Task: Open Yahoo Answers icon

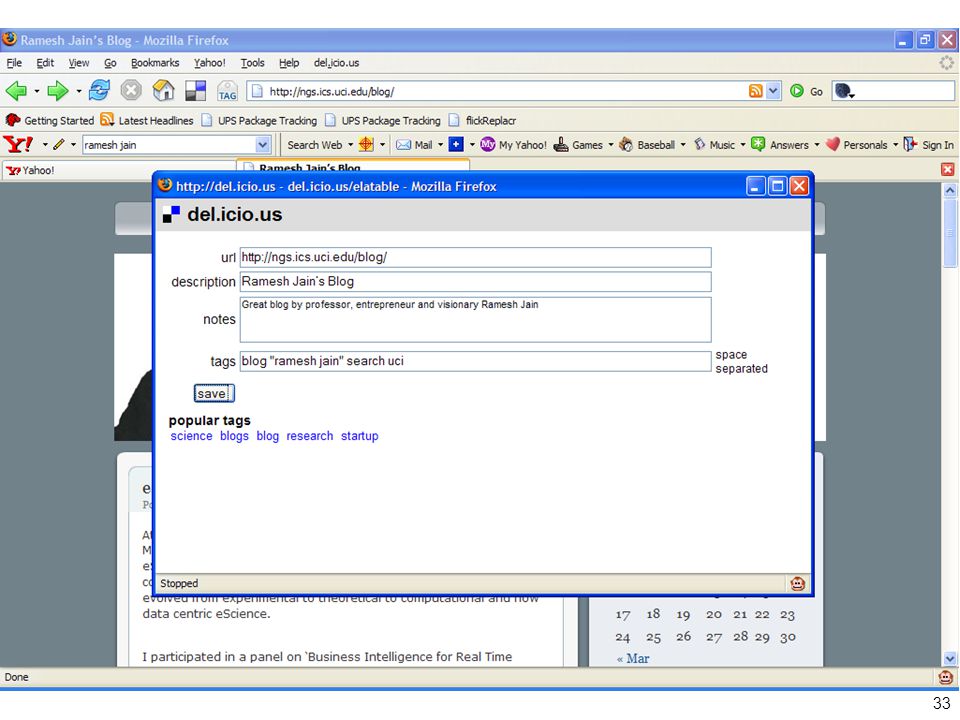Action: coord(758,144)
